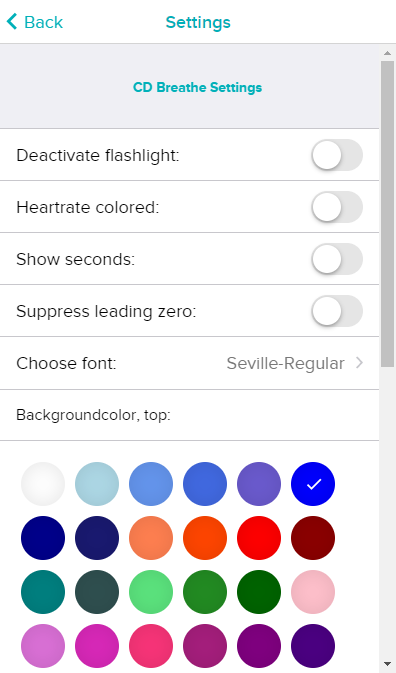Open the Choose font row
Screen dimensions: 396x673
pyautogui.click(x=189, y=363)
